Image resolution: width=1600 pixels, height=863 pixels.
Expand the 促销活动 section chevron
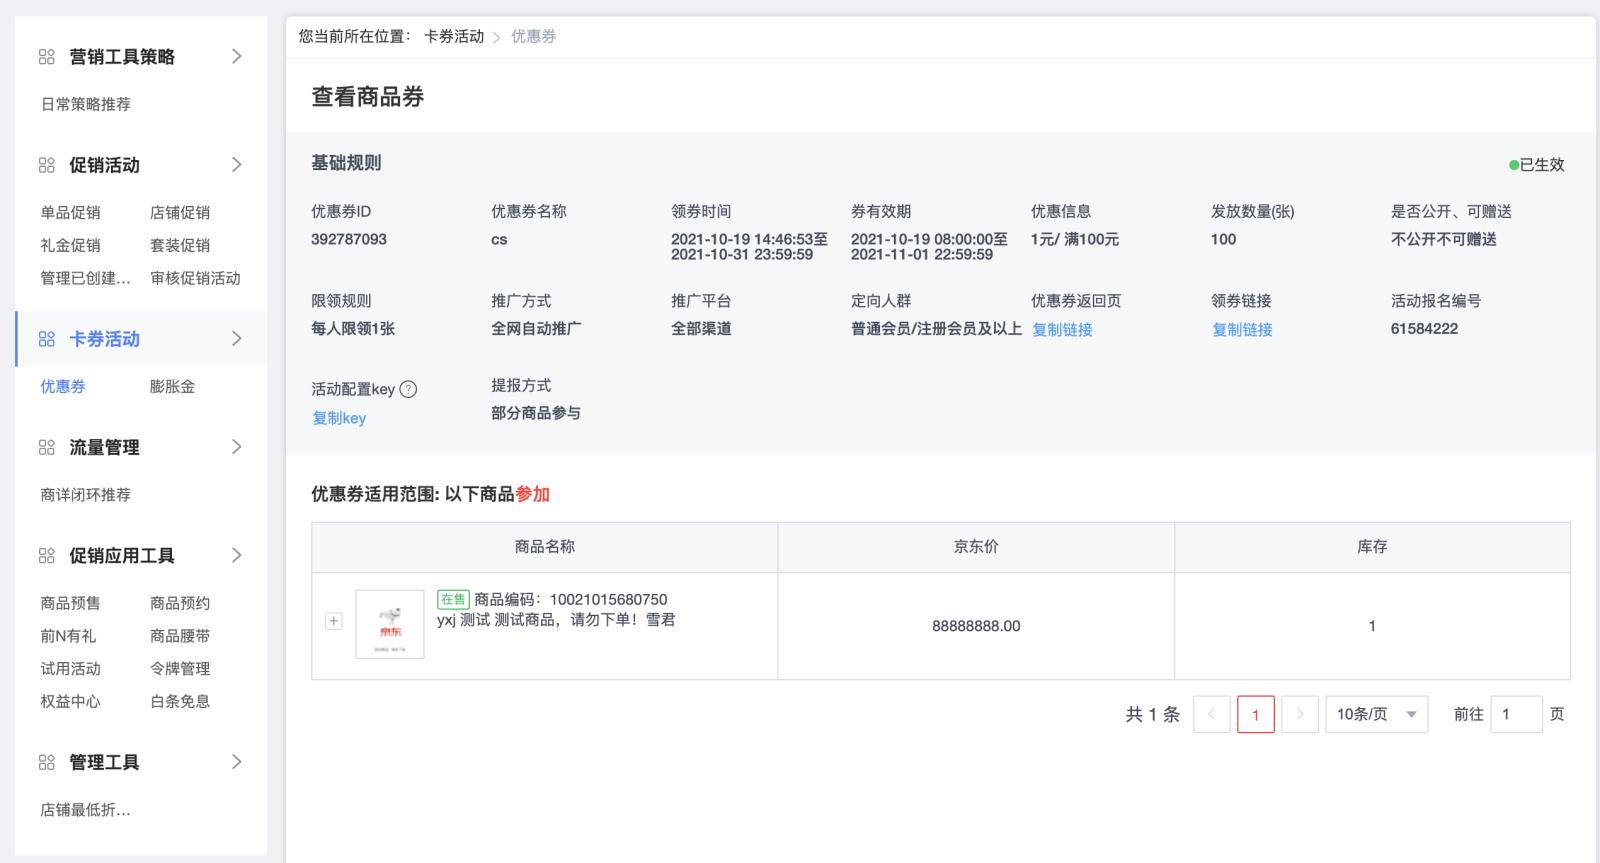pos(237,164)
